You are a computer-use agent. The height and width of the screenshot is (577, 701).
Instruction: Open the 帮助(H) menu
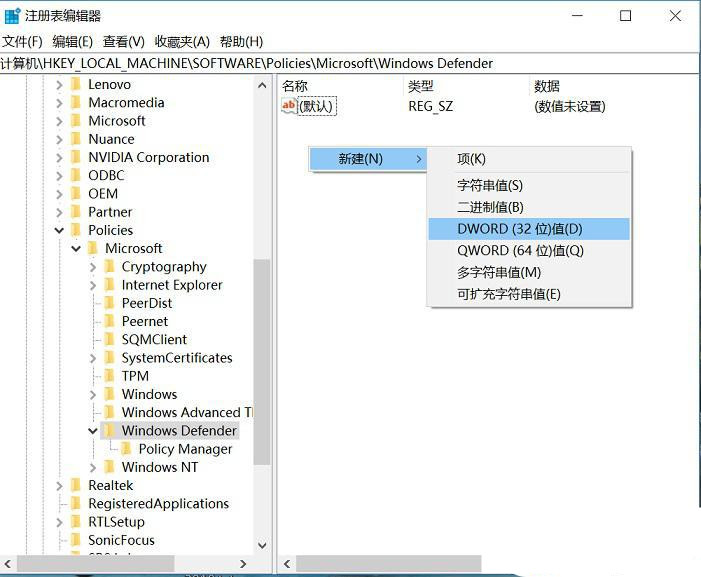(x=241, y=42)
